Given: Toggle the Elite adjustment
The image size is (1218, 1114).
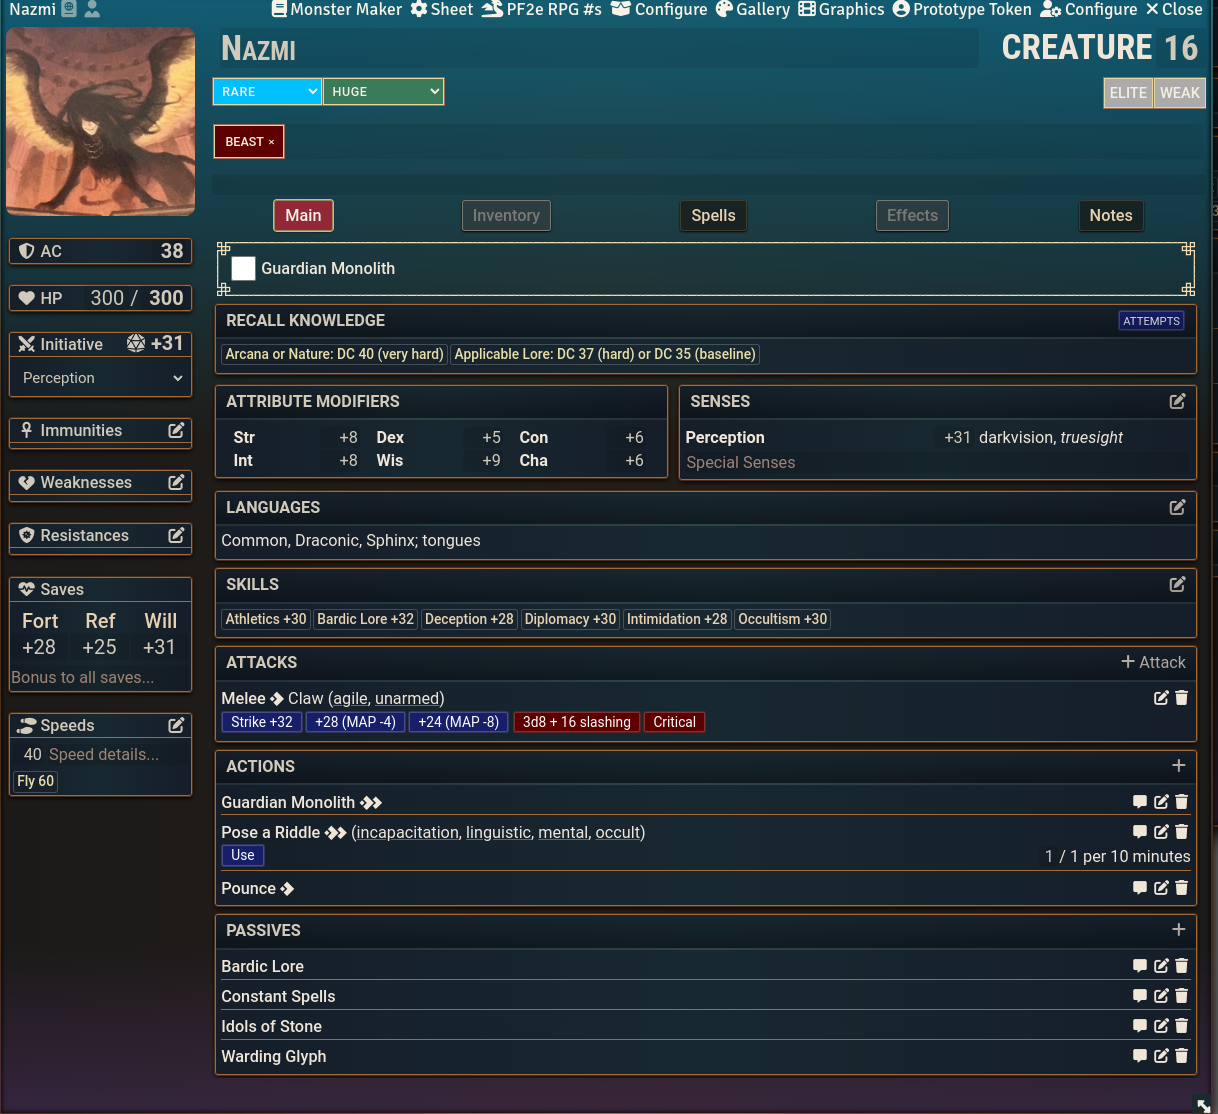Looking at the screenshot, I should (x=1128, y=92).
